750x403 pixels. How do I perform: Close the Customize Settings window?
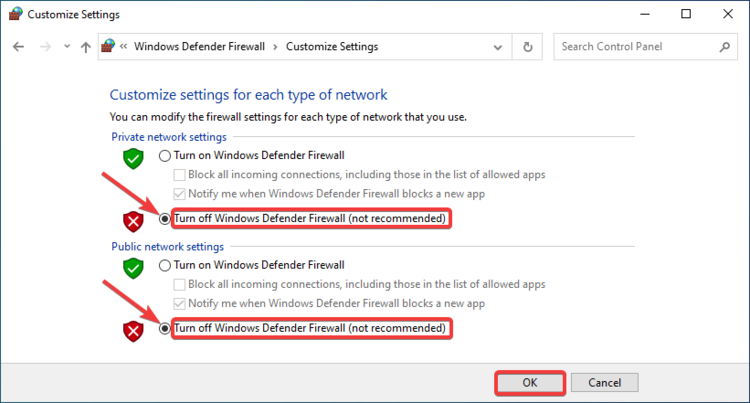click(728, 14)
